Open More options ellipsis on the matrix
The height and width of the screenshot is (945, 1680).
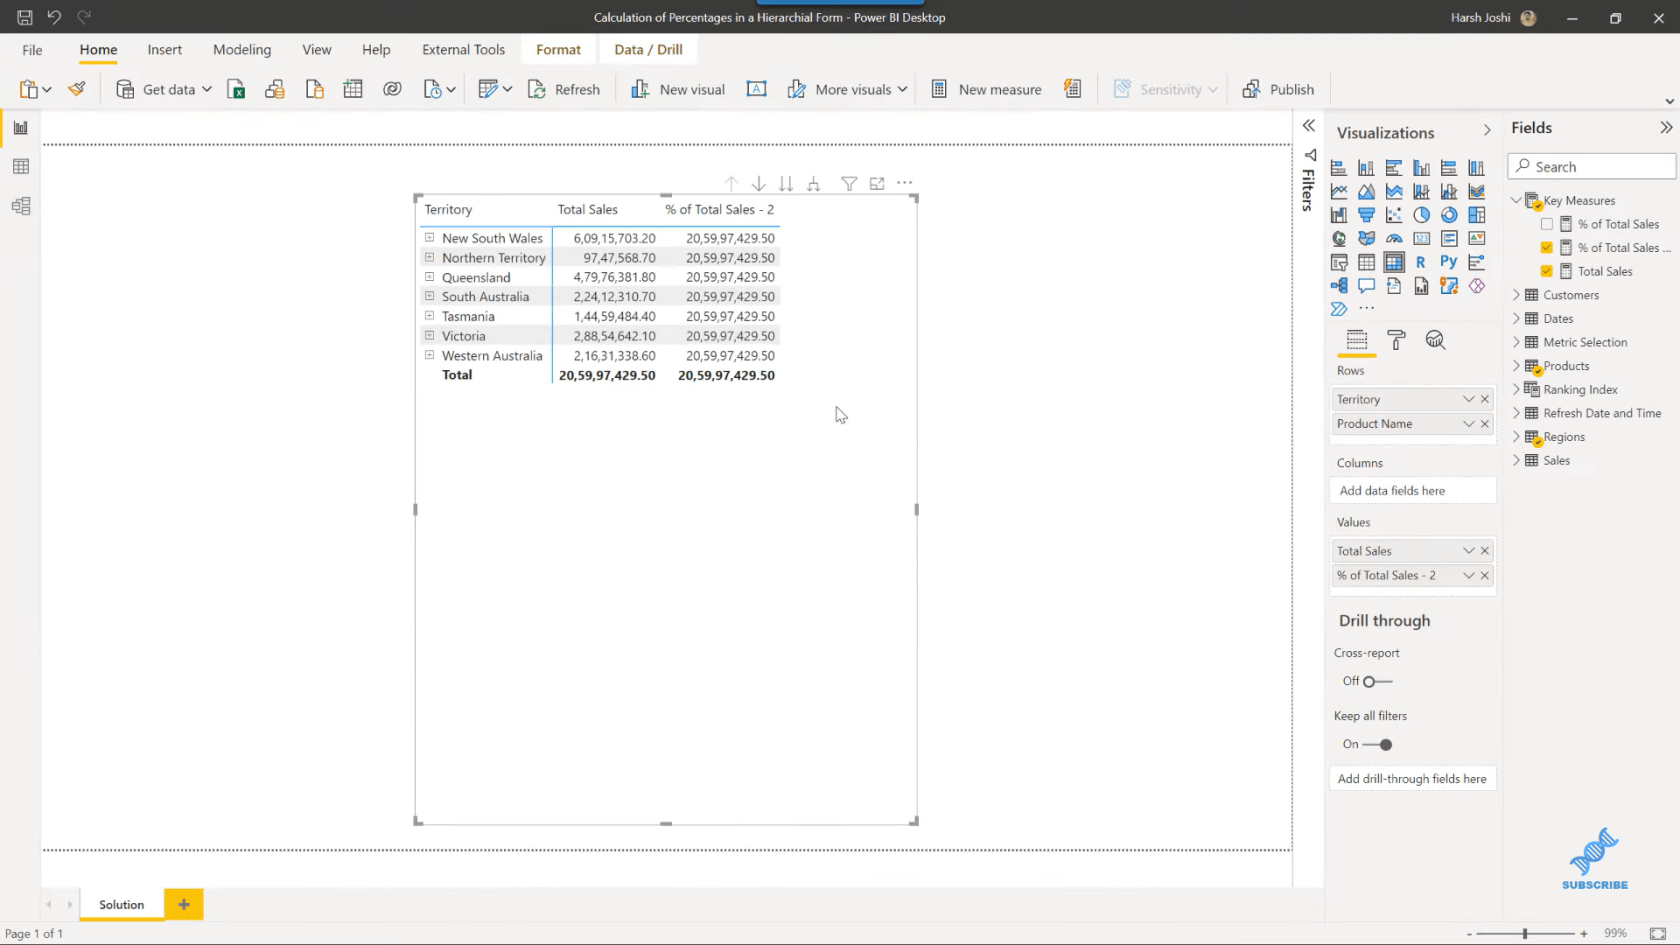905,183
